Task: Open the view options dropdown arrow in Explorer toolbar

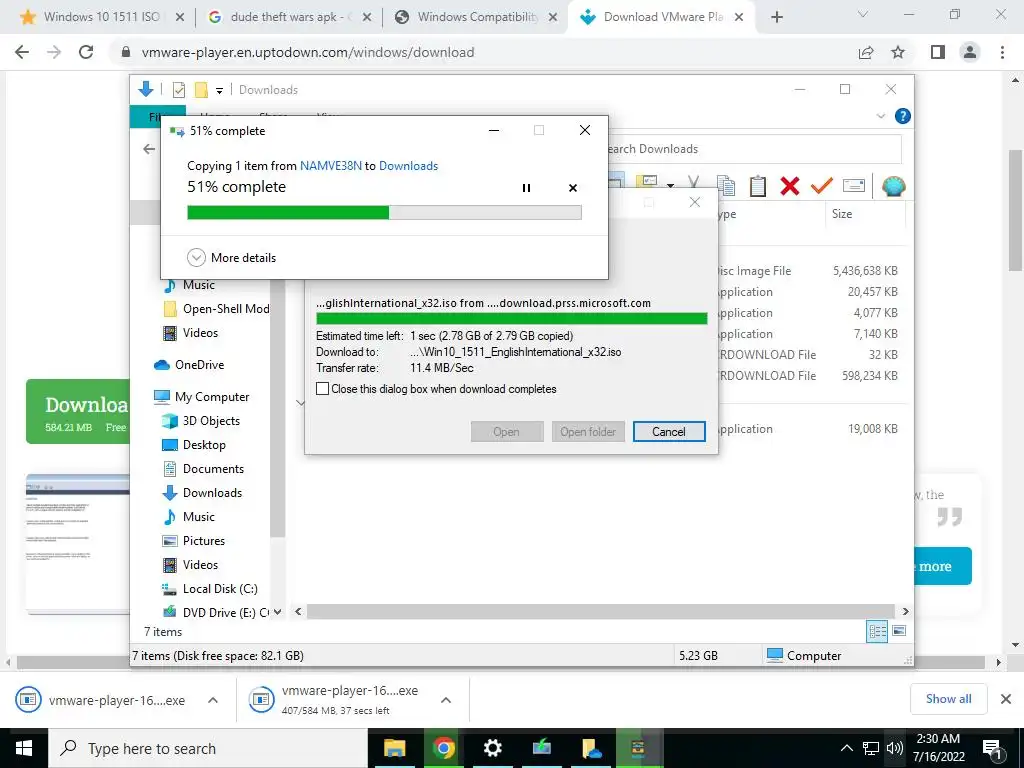Action: [670, 186]
